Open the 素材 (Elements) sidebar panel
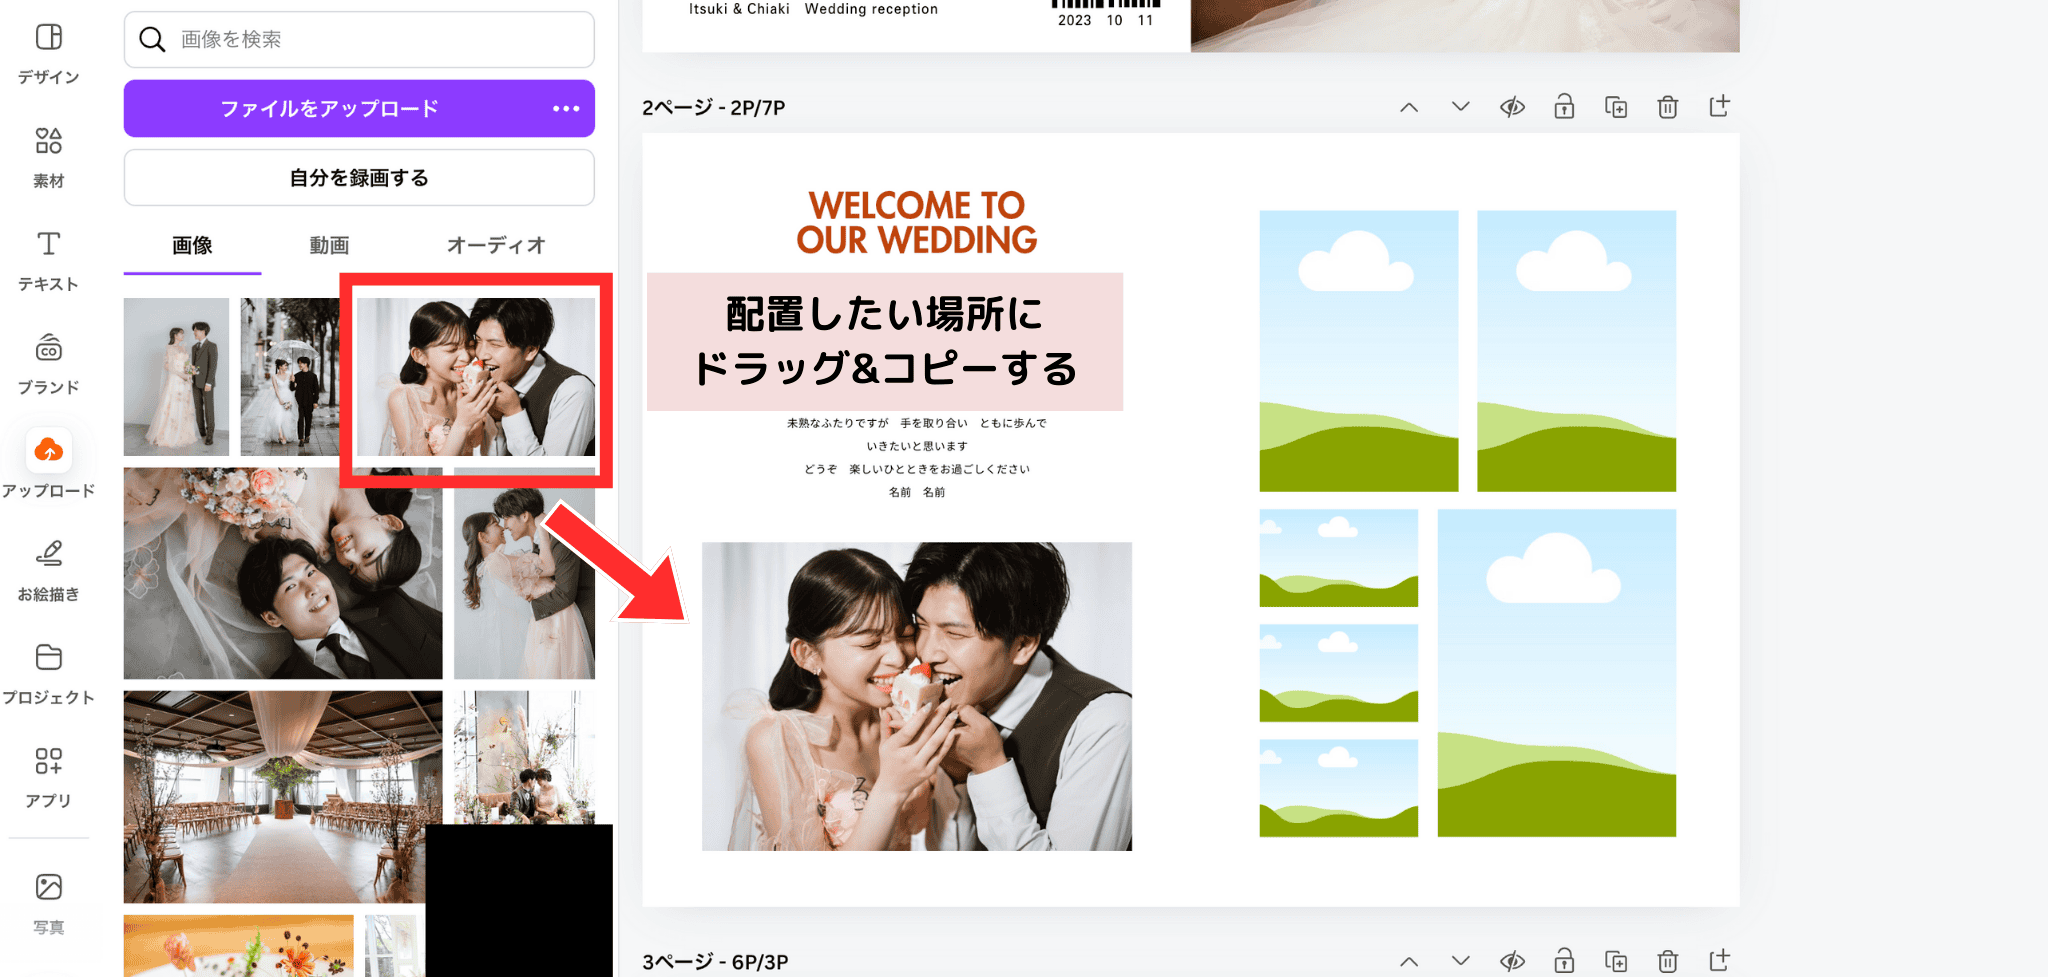The image size is (2048, 977). pyautogui.click(x=48, y=157)
